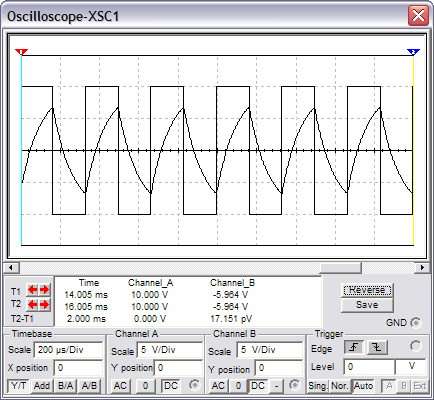434x400 pixels.
Task: Click the red T1 cursor marker
Action: point(22,52)
